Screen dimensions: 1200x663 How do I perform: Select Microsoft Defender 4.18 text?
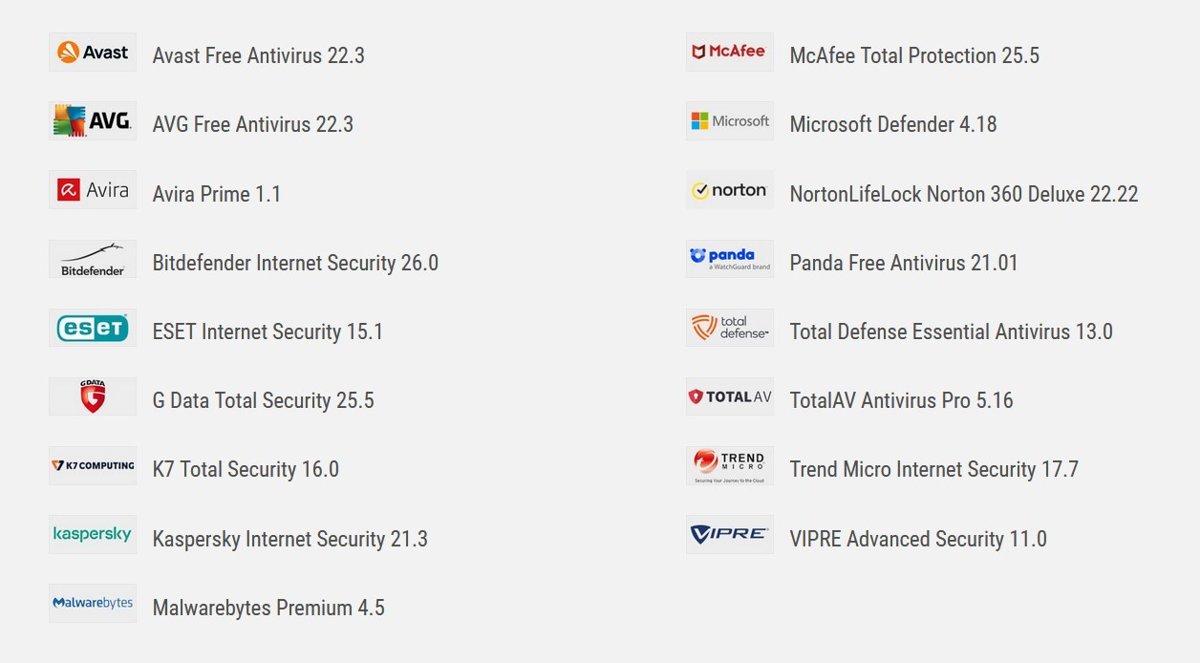tap(893, 125)
